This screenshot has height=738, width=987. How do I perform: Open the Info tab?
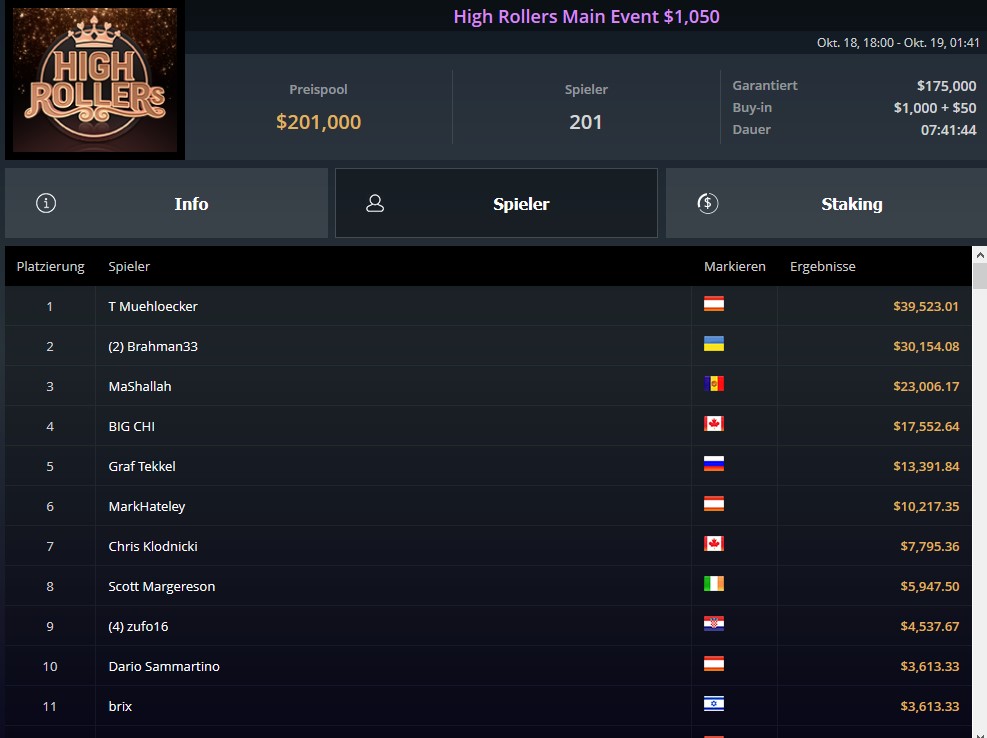(166, 203)
